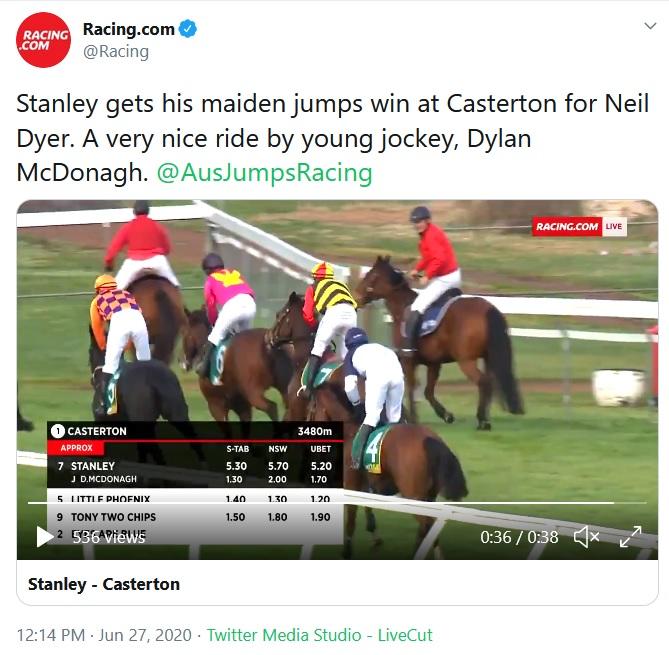Seek using the video progress bar
This screenshot has width=669, height=655.
(x=337, y=503)
